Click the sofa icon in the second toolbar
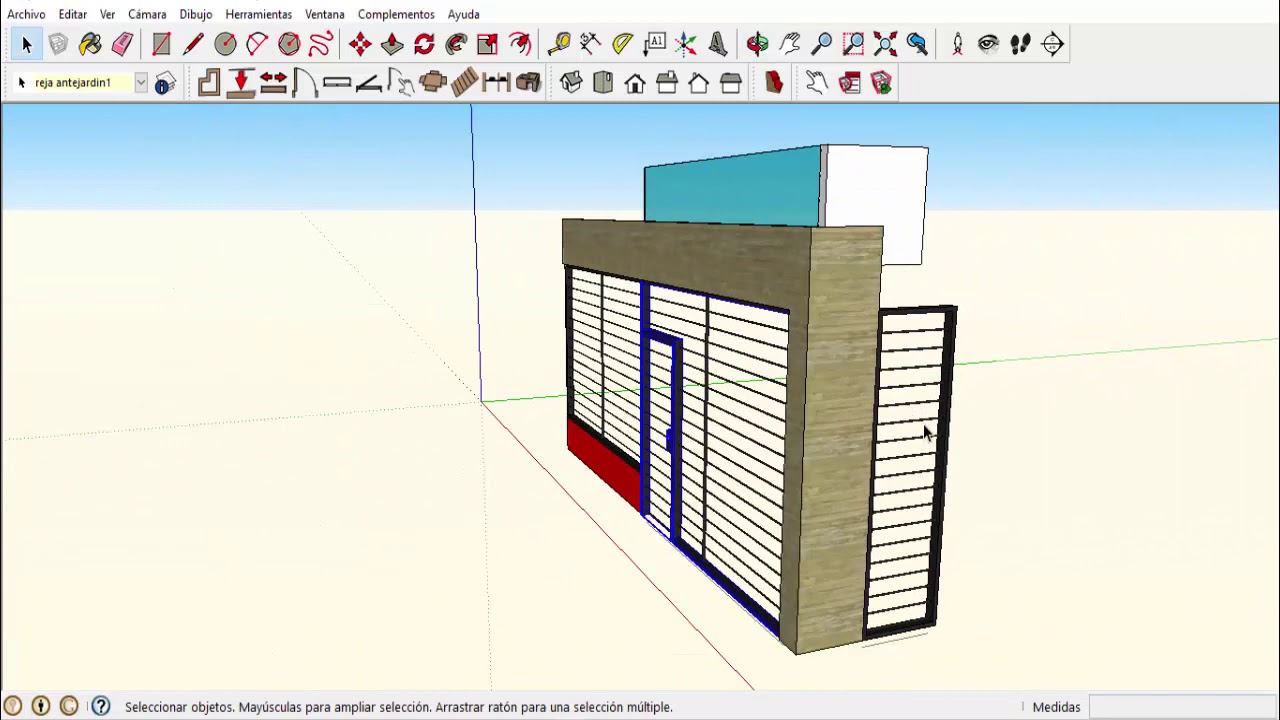The height and width of the screenshot is (720, 1280). pyautogui.click(x=529, y=83)
